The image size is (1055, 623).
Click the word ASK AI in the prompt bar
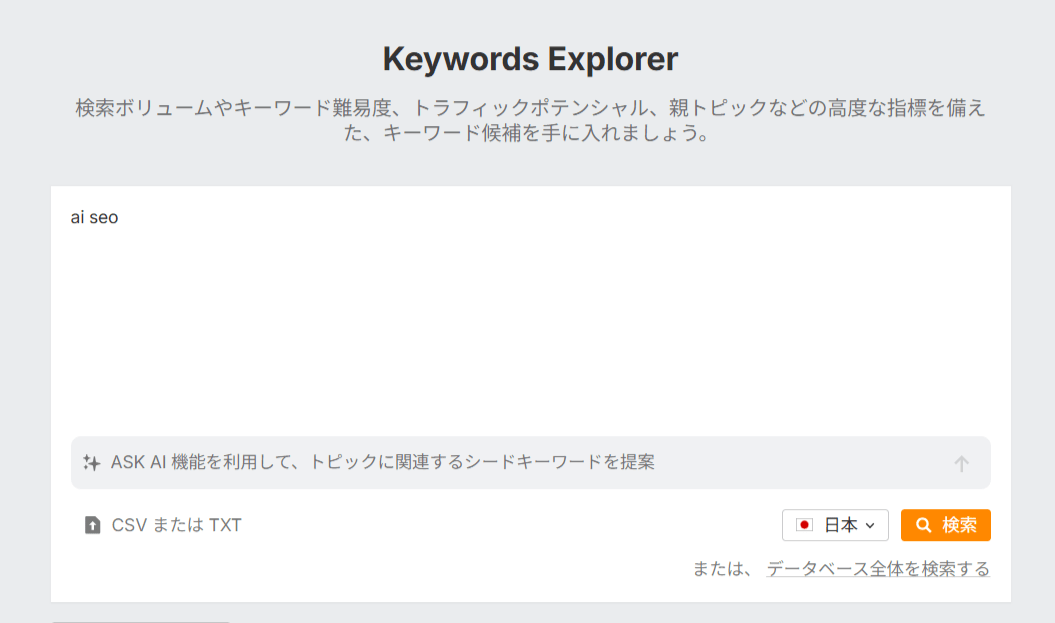(x=138, y=463)
